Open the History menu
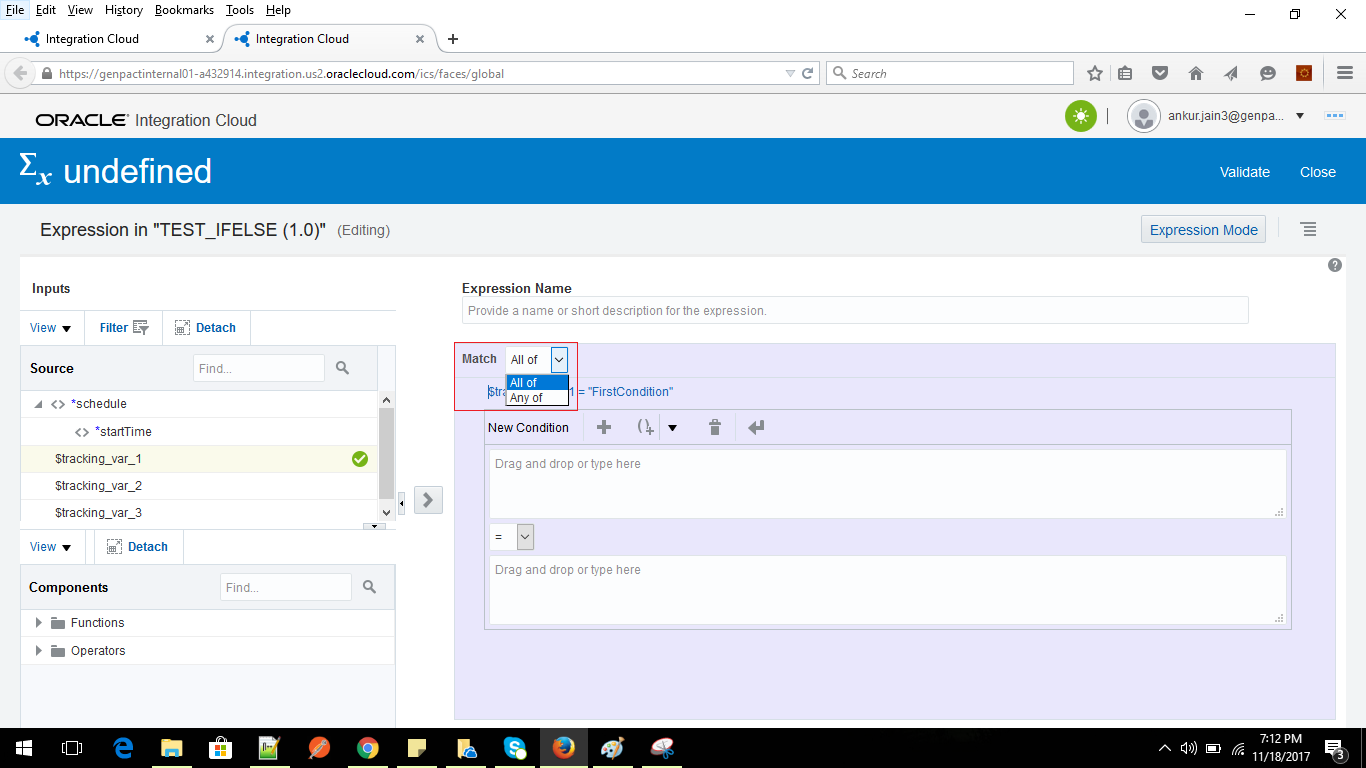This screenshot has width=1366, height=768. [x=123, y=10]
